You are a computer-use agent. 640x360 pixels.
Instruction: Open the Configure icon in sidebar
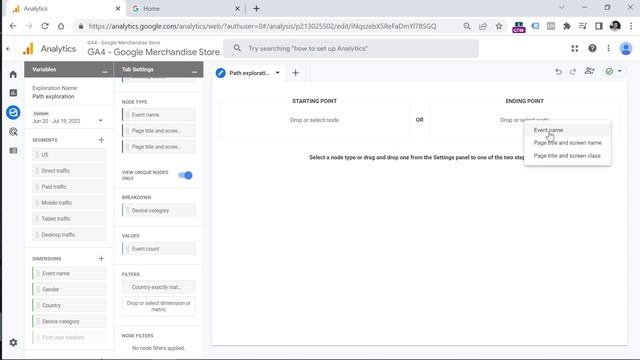[x=13, y=151]
